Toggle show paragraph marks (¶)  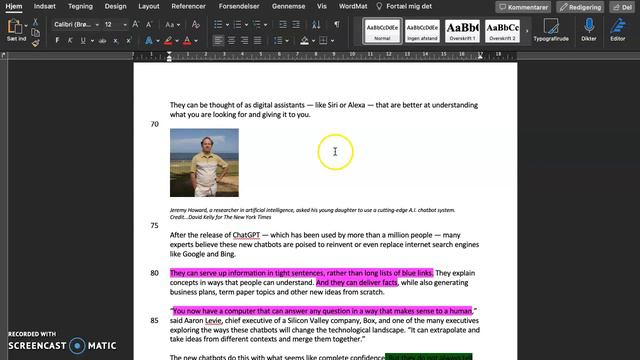point(337,24)
